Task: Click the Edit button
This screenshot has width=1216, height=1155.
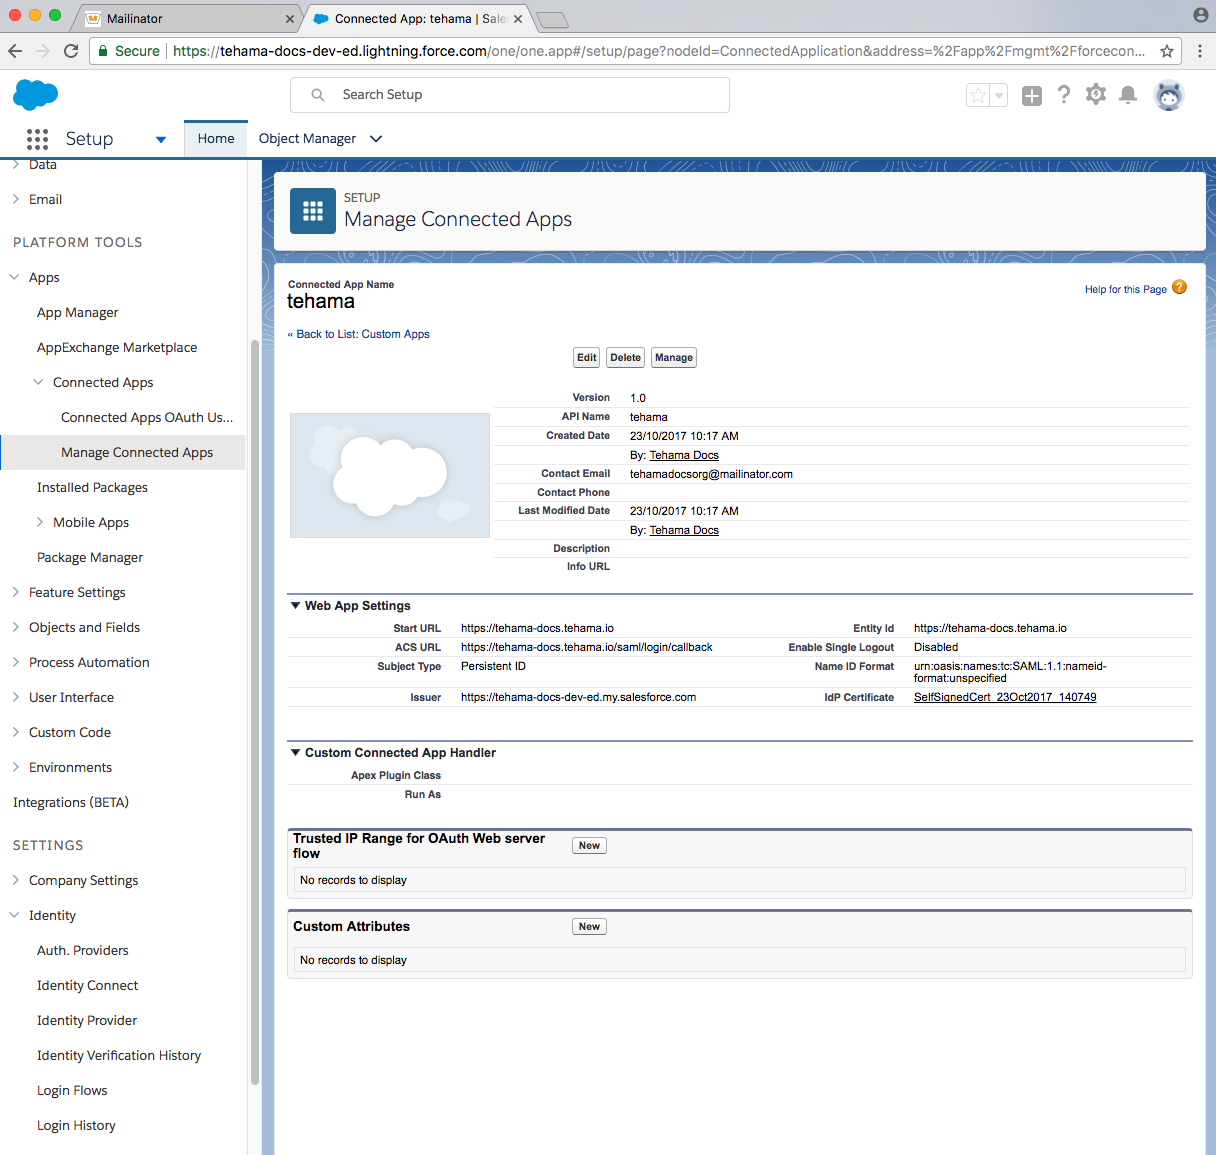Action: (587, 358)
